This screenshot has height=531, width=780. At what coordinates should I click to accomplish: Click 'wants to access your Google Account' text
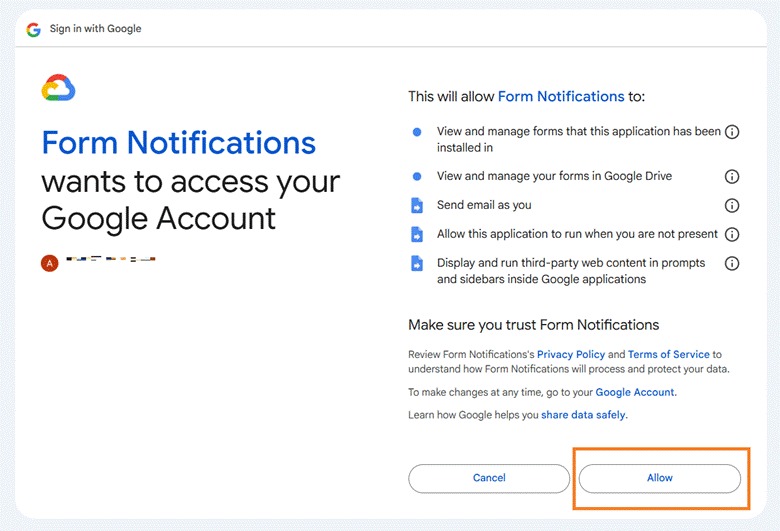(191, 200)
